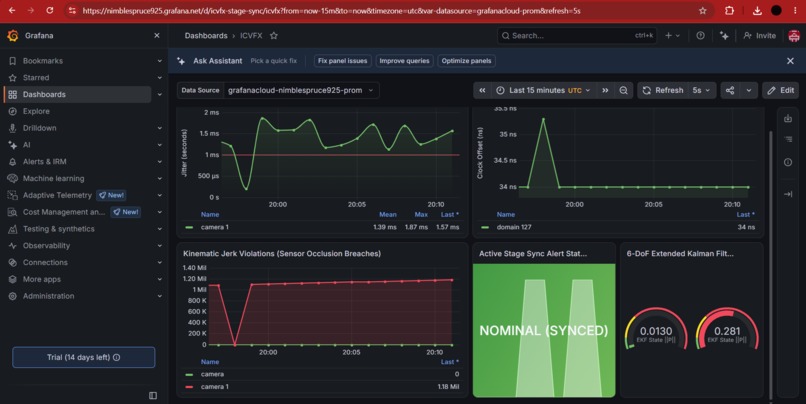This screenshot has height=404, width=806.
Task: Open the share options dropdown arrow
Action: 748,90
